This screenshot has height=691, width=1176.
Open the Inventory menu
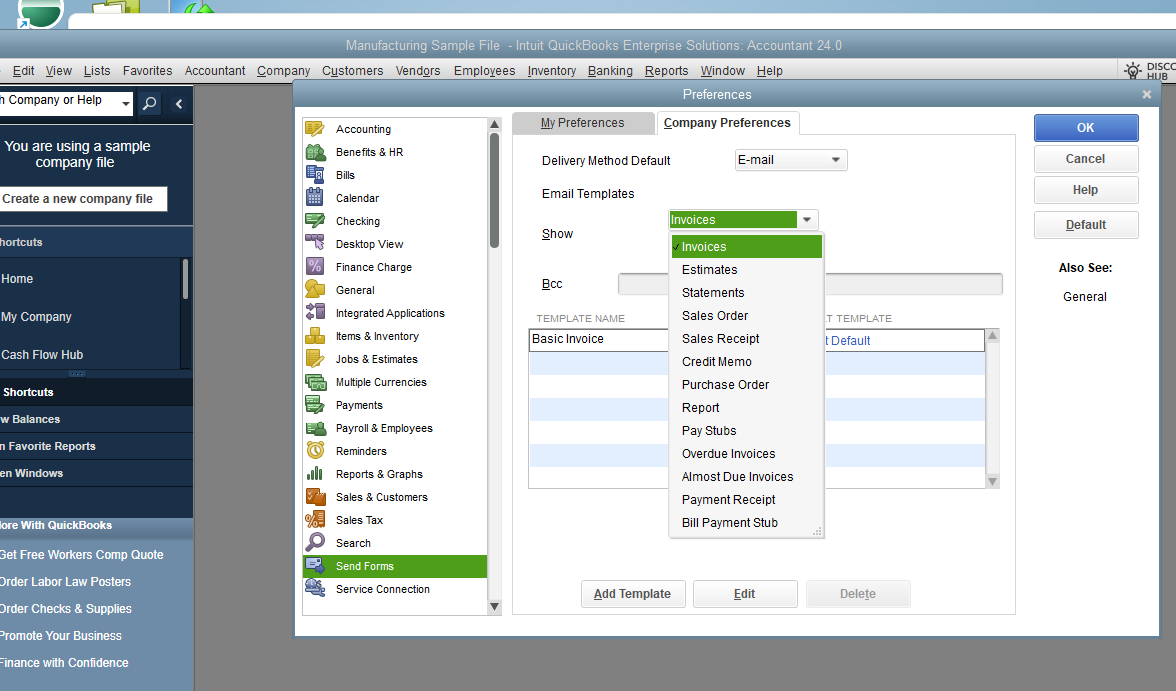551,71
